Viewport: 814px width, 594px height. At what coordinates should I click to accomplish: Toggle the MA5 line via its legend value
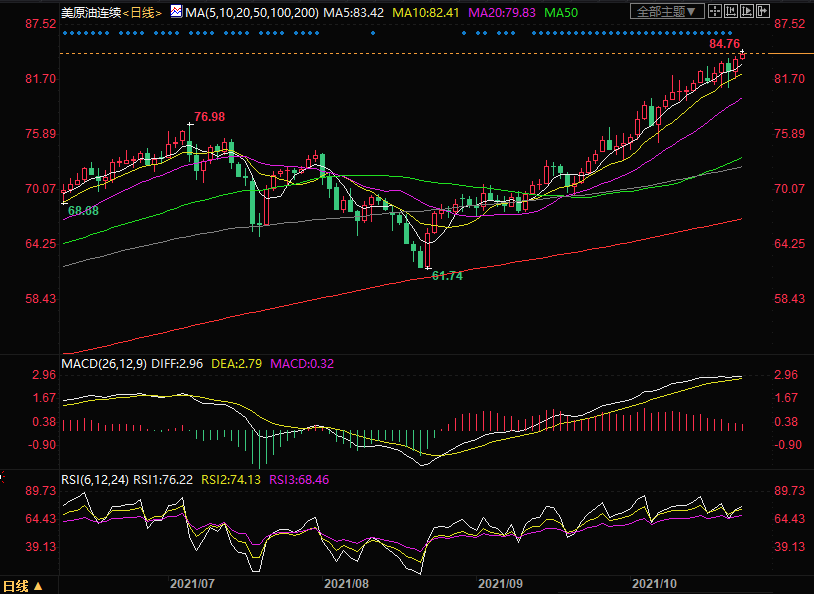click(x=358, y=12)
